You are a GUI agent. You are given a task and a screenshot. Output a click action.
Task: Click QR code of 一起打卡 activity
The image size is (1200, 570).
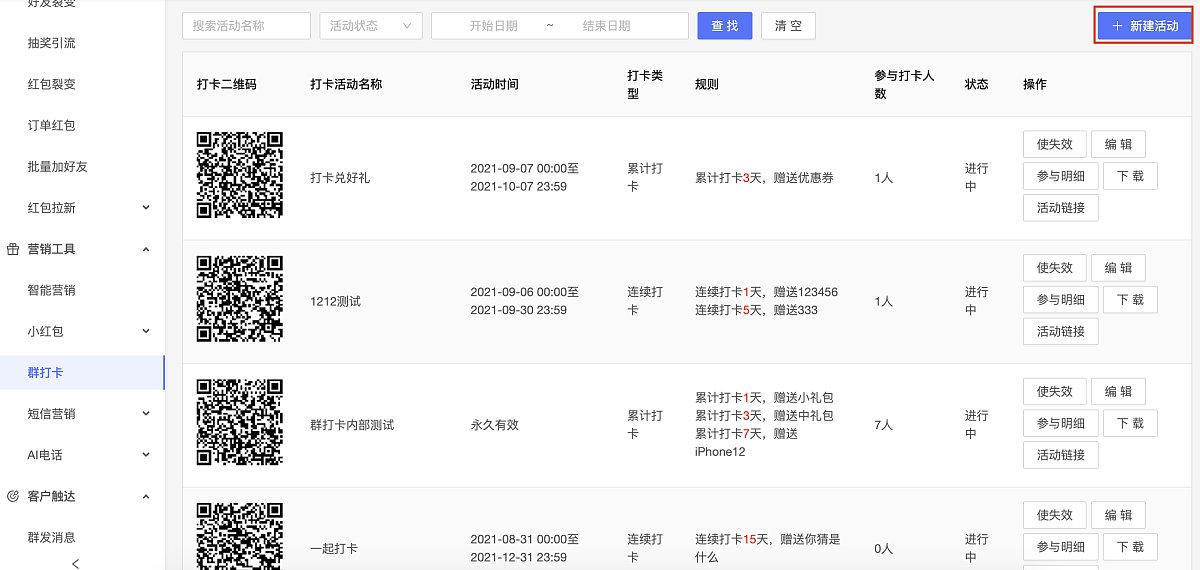tap(240, 536)
